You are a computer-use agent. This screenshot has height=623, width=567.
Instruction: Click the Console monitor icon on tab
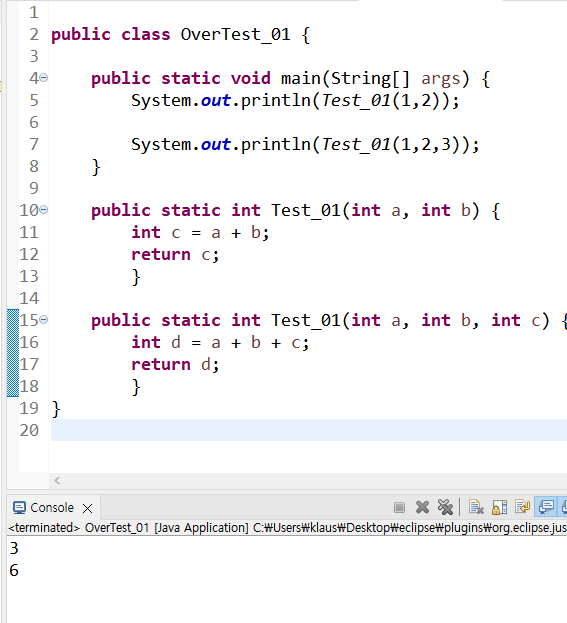click(19, 508)
